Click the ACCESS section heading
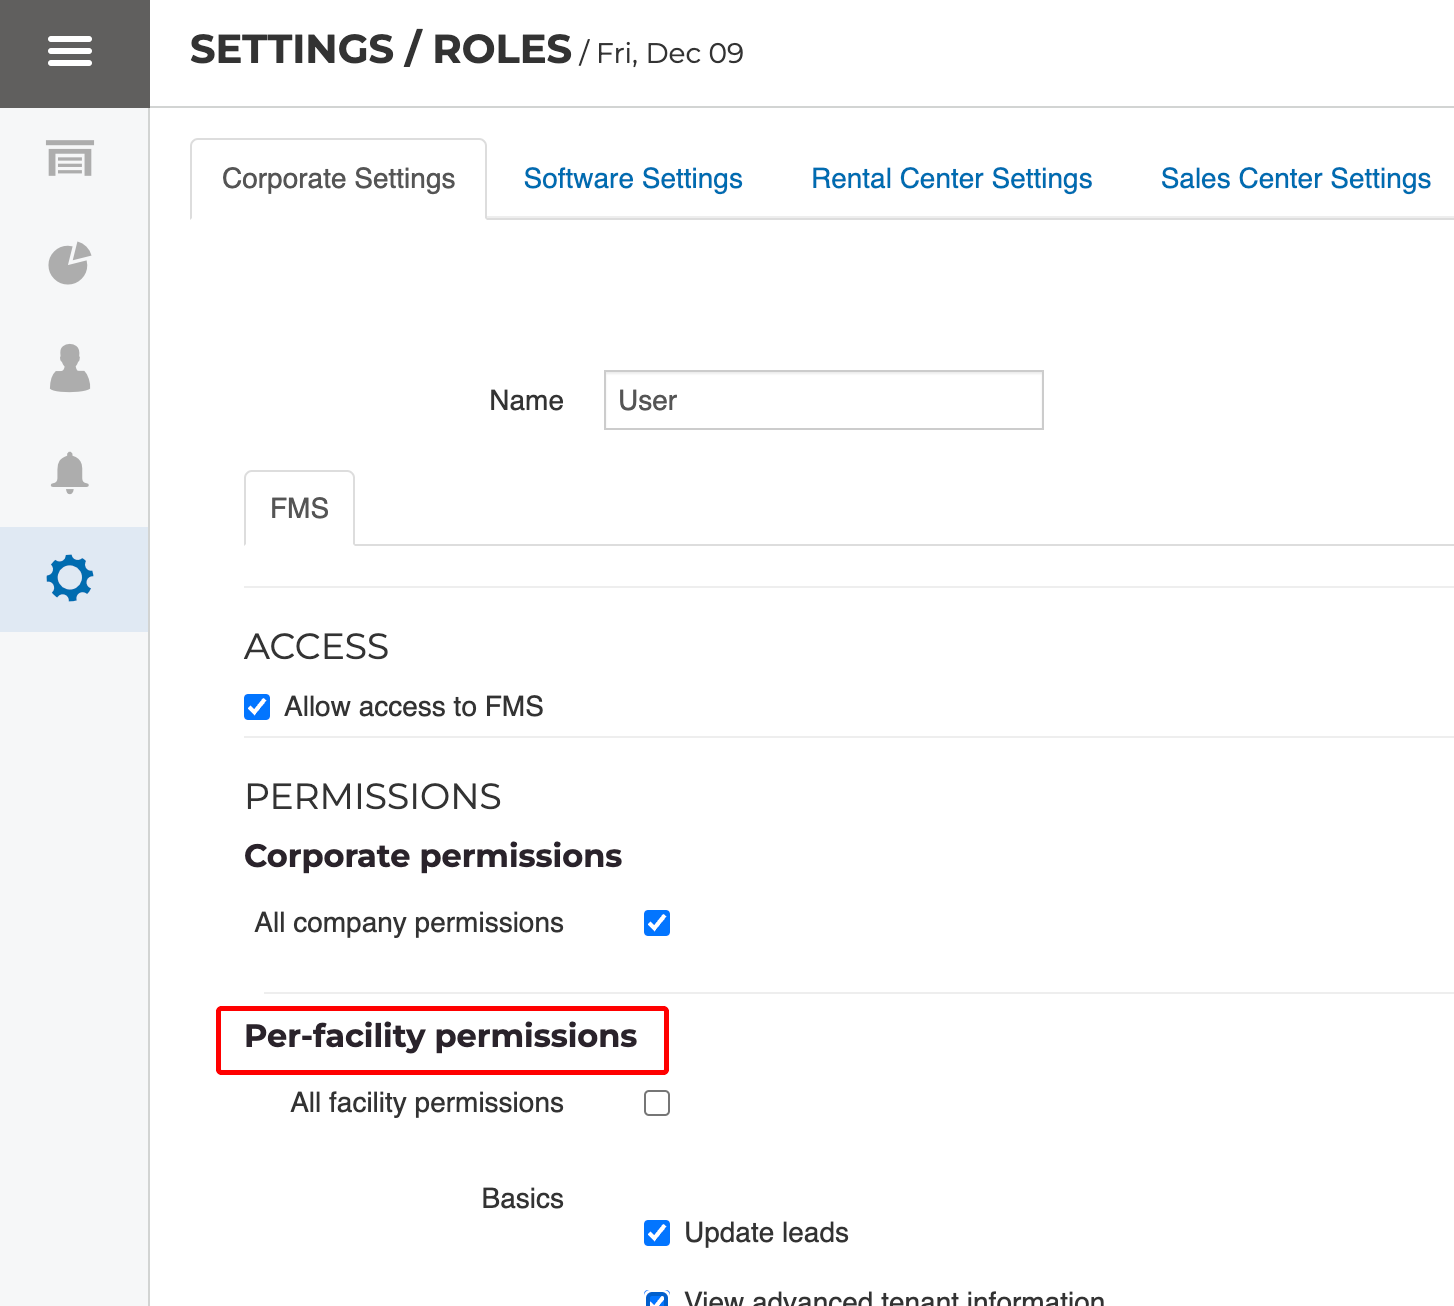The height and width of the screenshot is (1306, 1454). [317, 647]
